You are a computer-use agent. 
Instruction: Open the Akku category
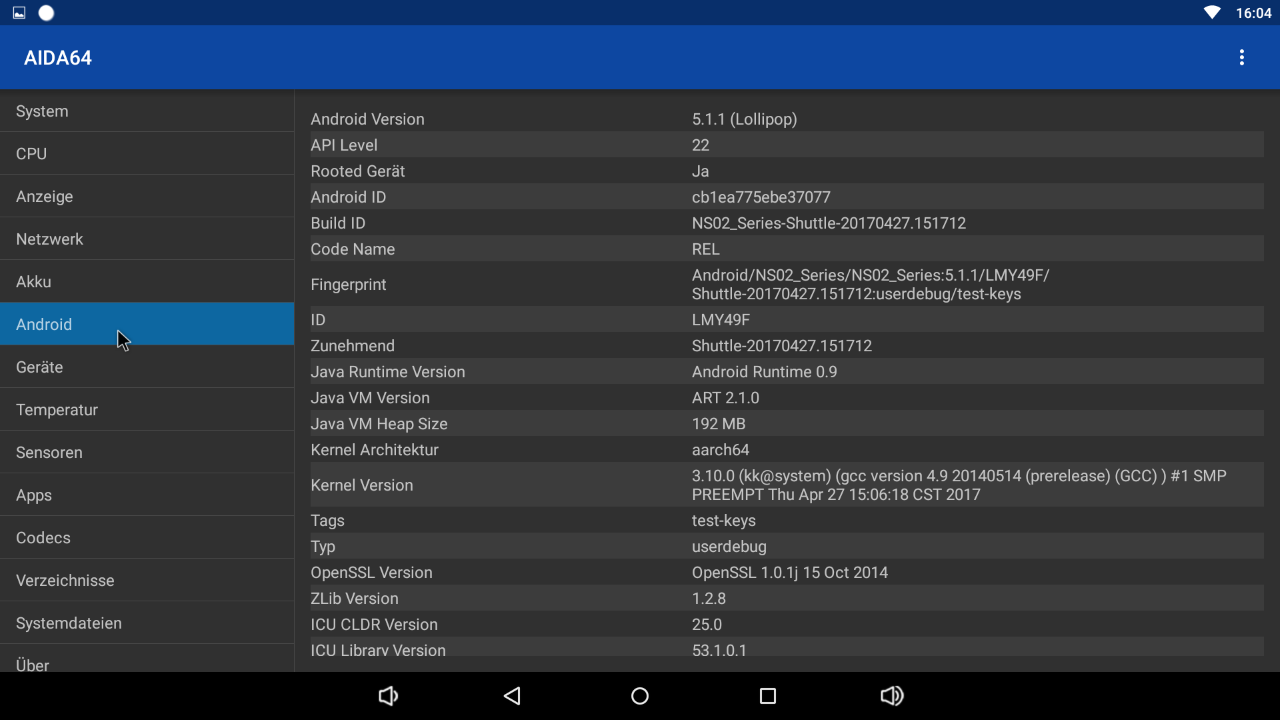147,282
